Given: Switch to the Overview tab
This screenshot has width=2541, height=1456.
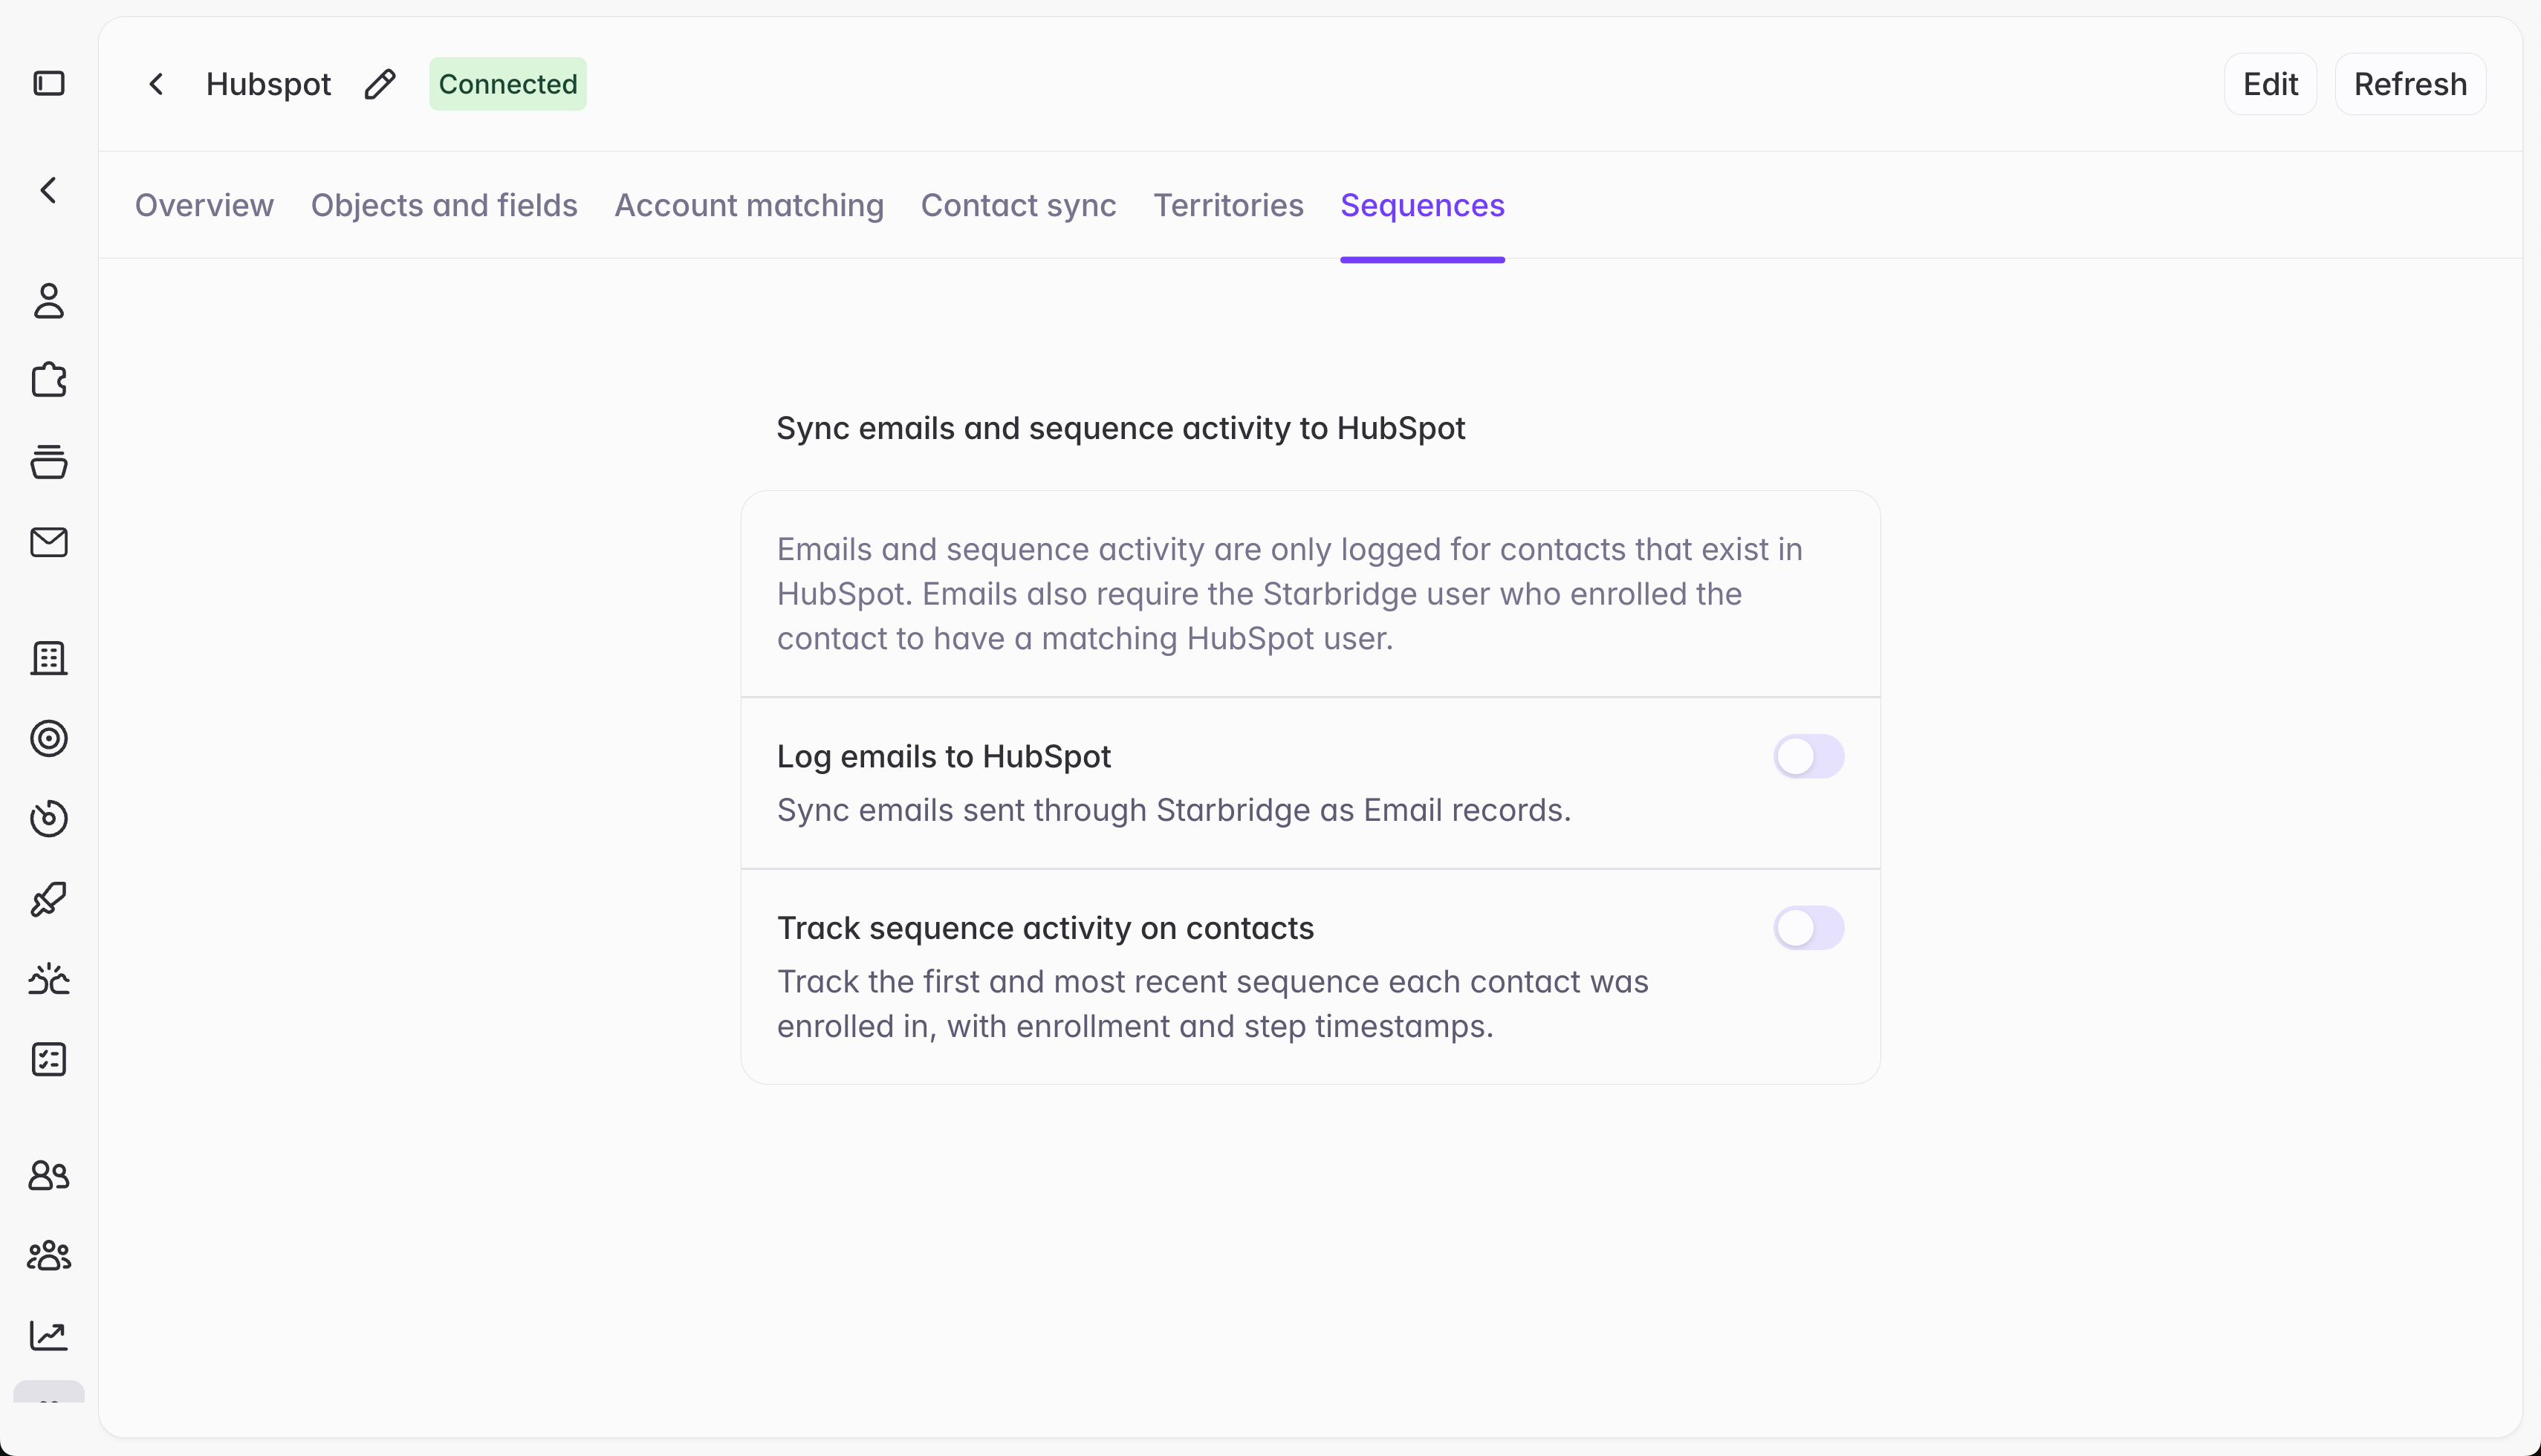Looking at the screenshot, I should point(204,205).
